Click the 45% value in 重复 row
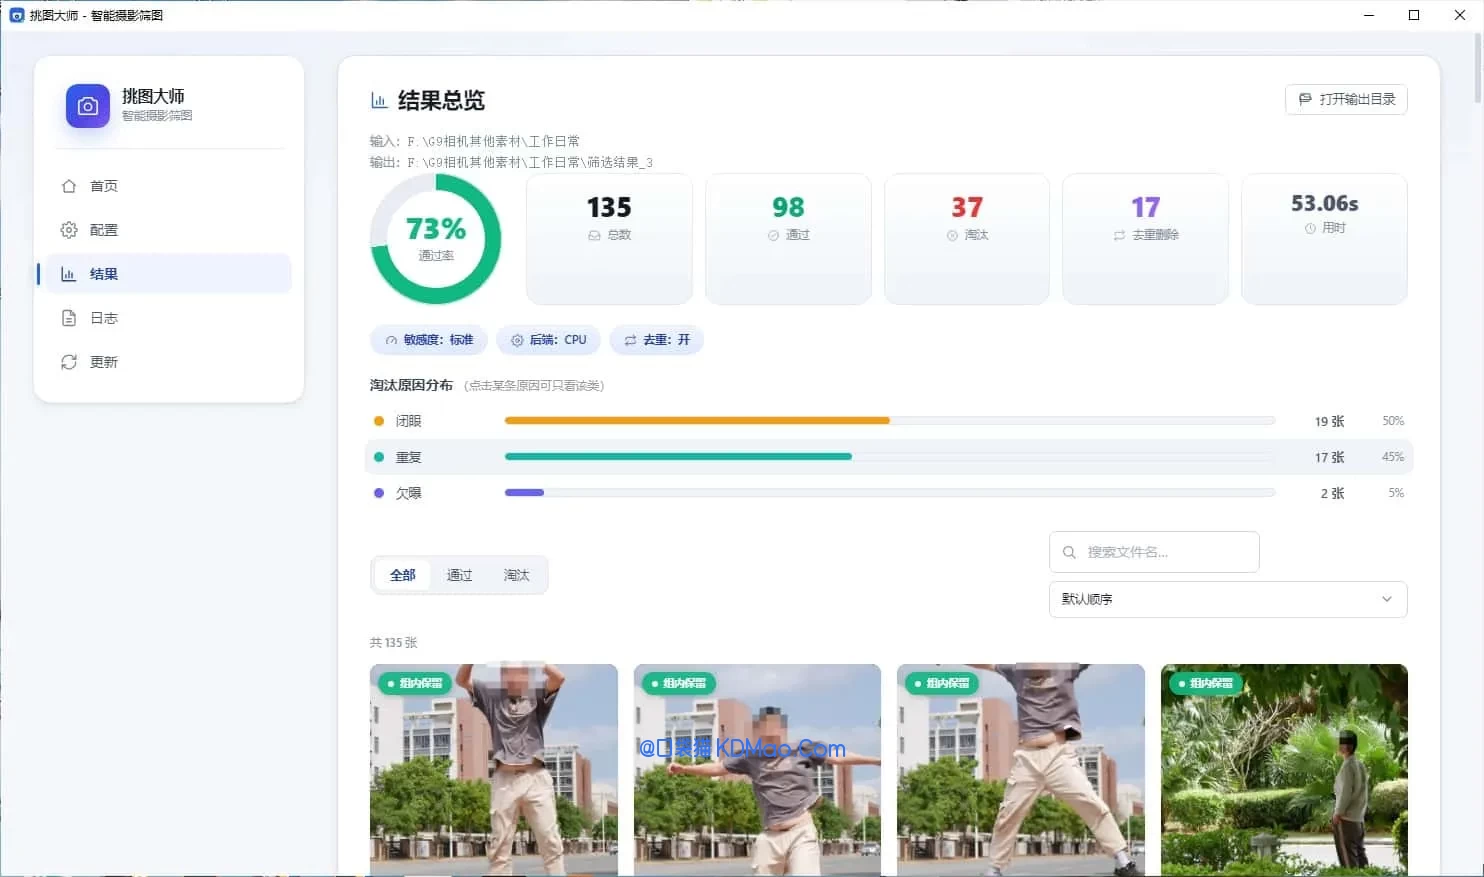Screen dimensions: 1484x877 click(x=1393, y=457)
